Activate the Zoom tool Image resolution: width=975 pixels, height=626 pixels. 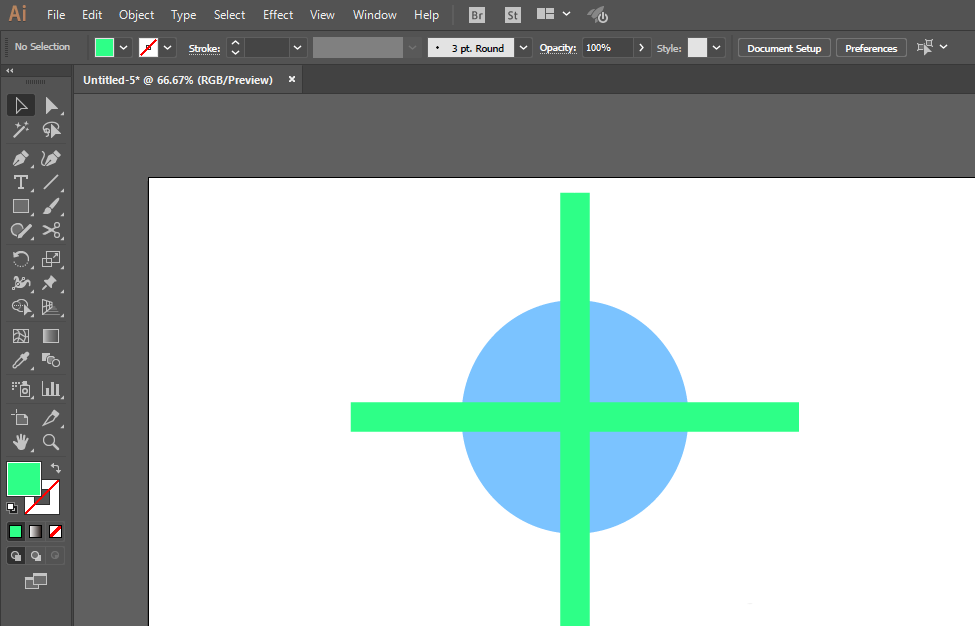[x=51, y=442]
